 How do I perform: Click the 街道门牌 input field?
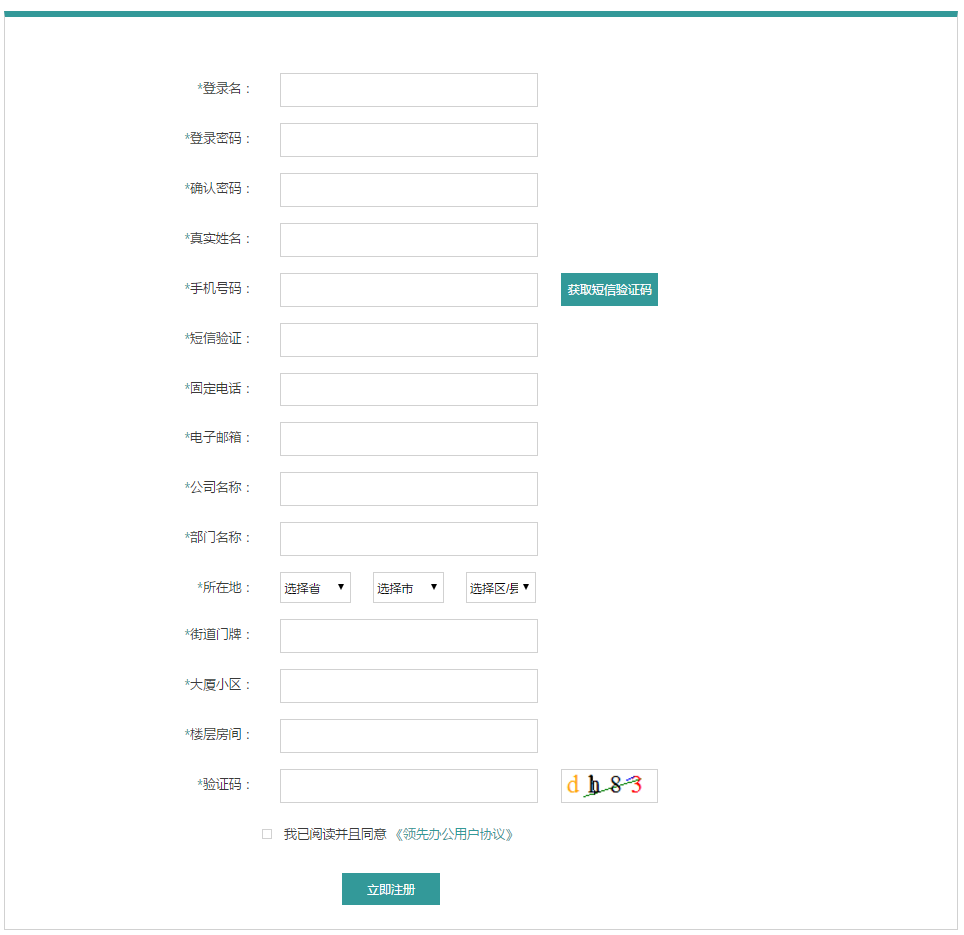[x=408, y=636]
